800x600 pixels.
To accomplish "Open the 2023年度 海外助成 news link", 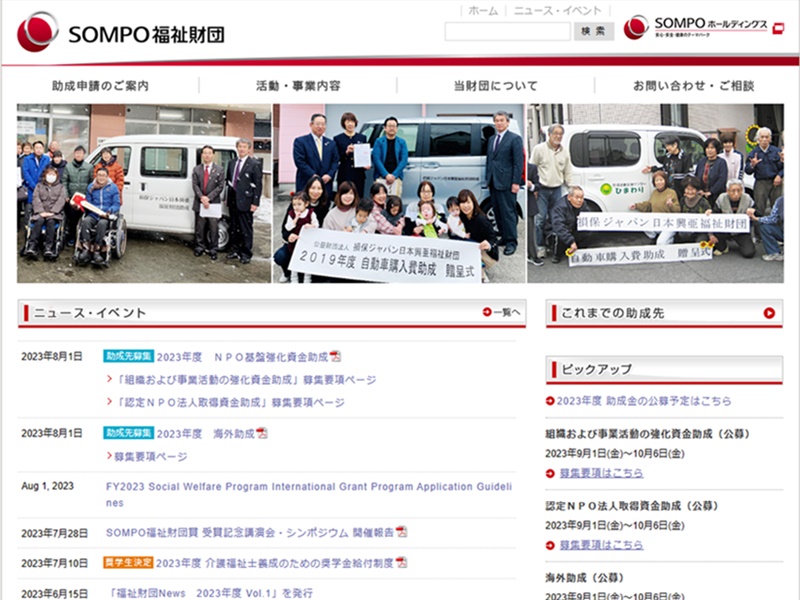I will pos(206,434).
